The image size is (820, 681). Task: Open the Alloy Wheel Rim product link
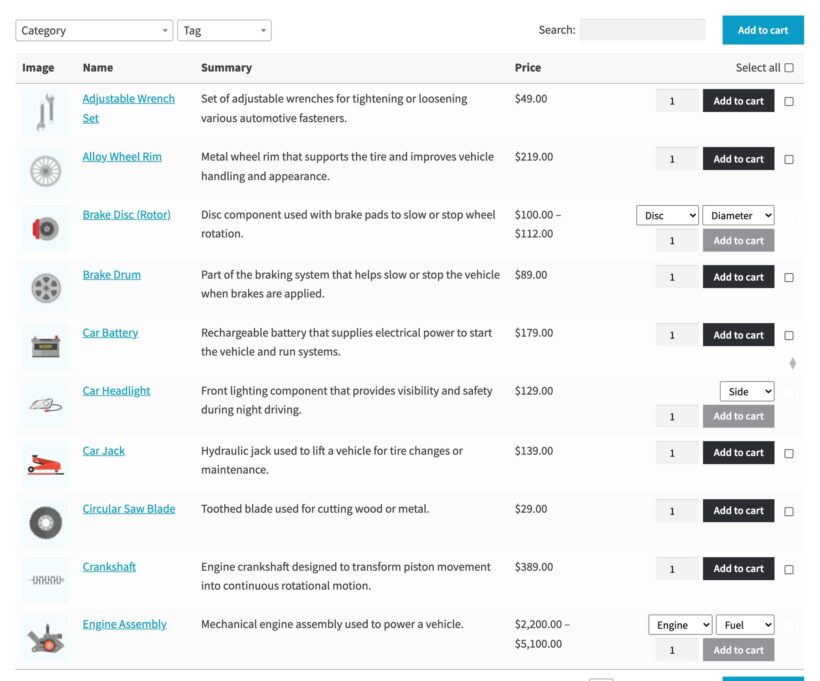pos(122,157)
